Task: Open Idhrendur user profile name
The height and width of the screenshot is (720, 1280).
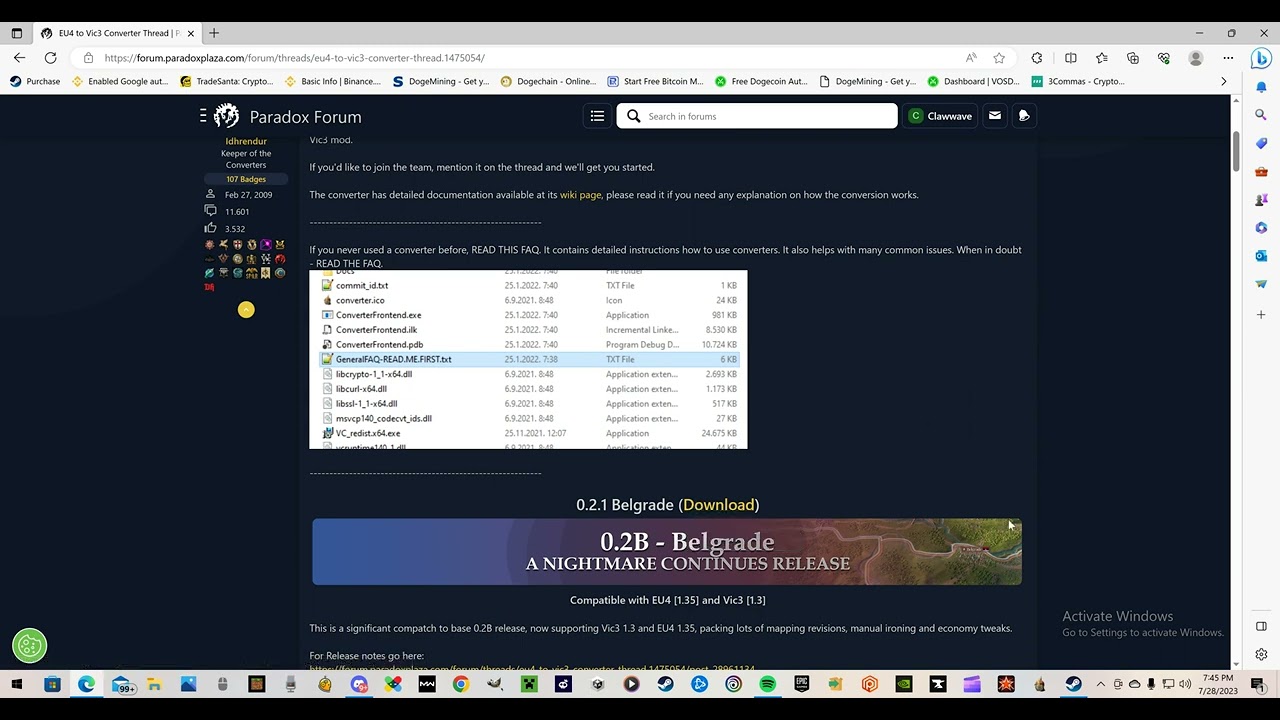Action: click(246, 141)
